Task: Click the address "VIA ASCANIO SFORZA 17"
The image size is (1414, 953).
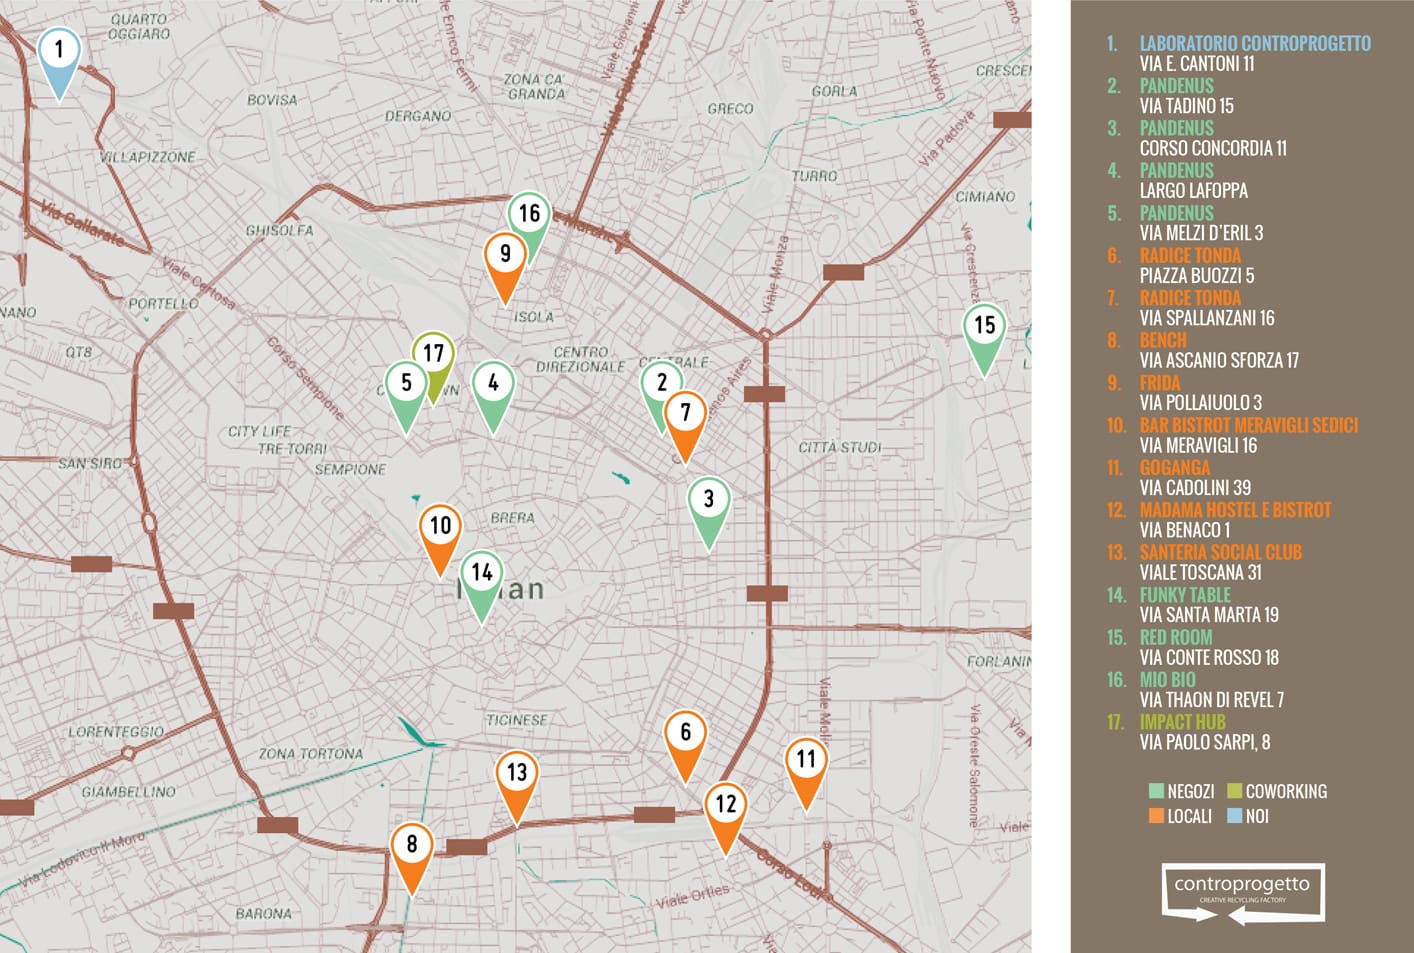Action: (1219, 361)
